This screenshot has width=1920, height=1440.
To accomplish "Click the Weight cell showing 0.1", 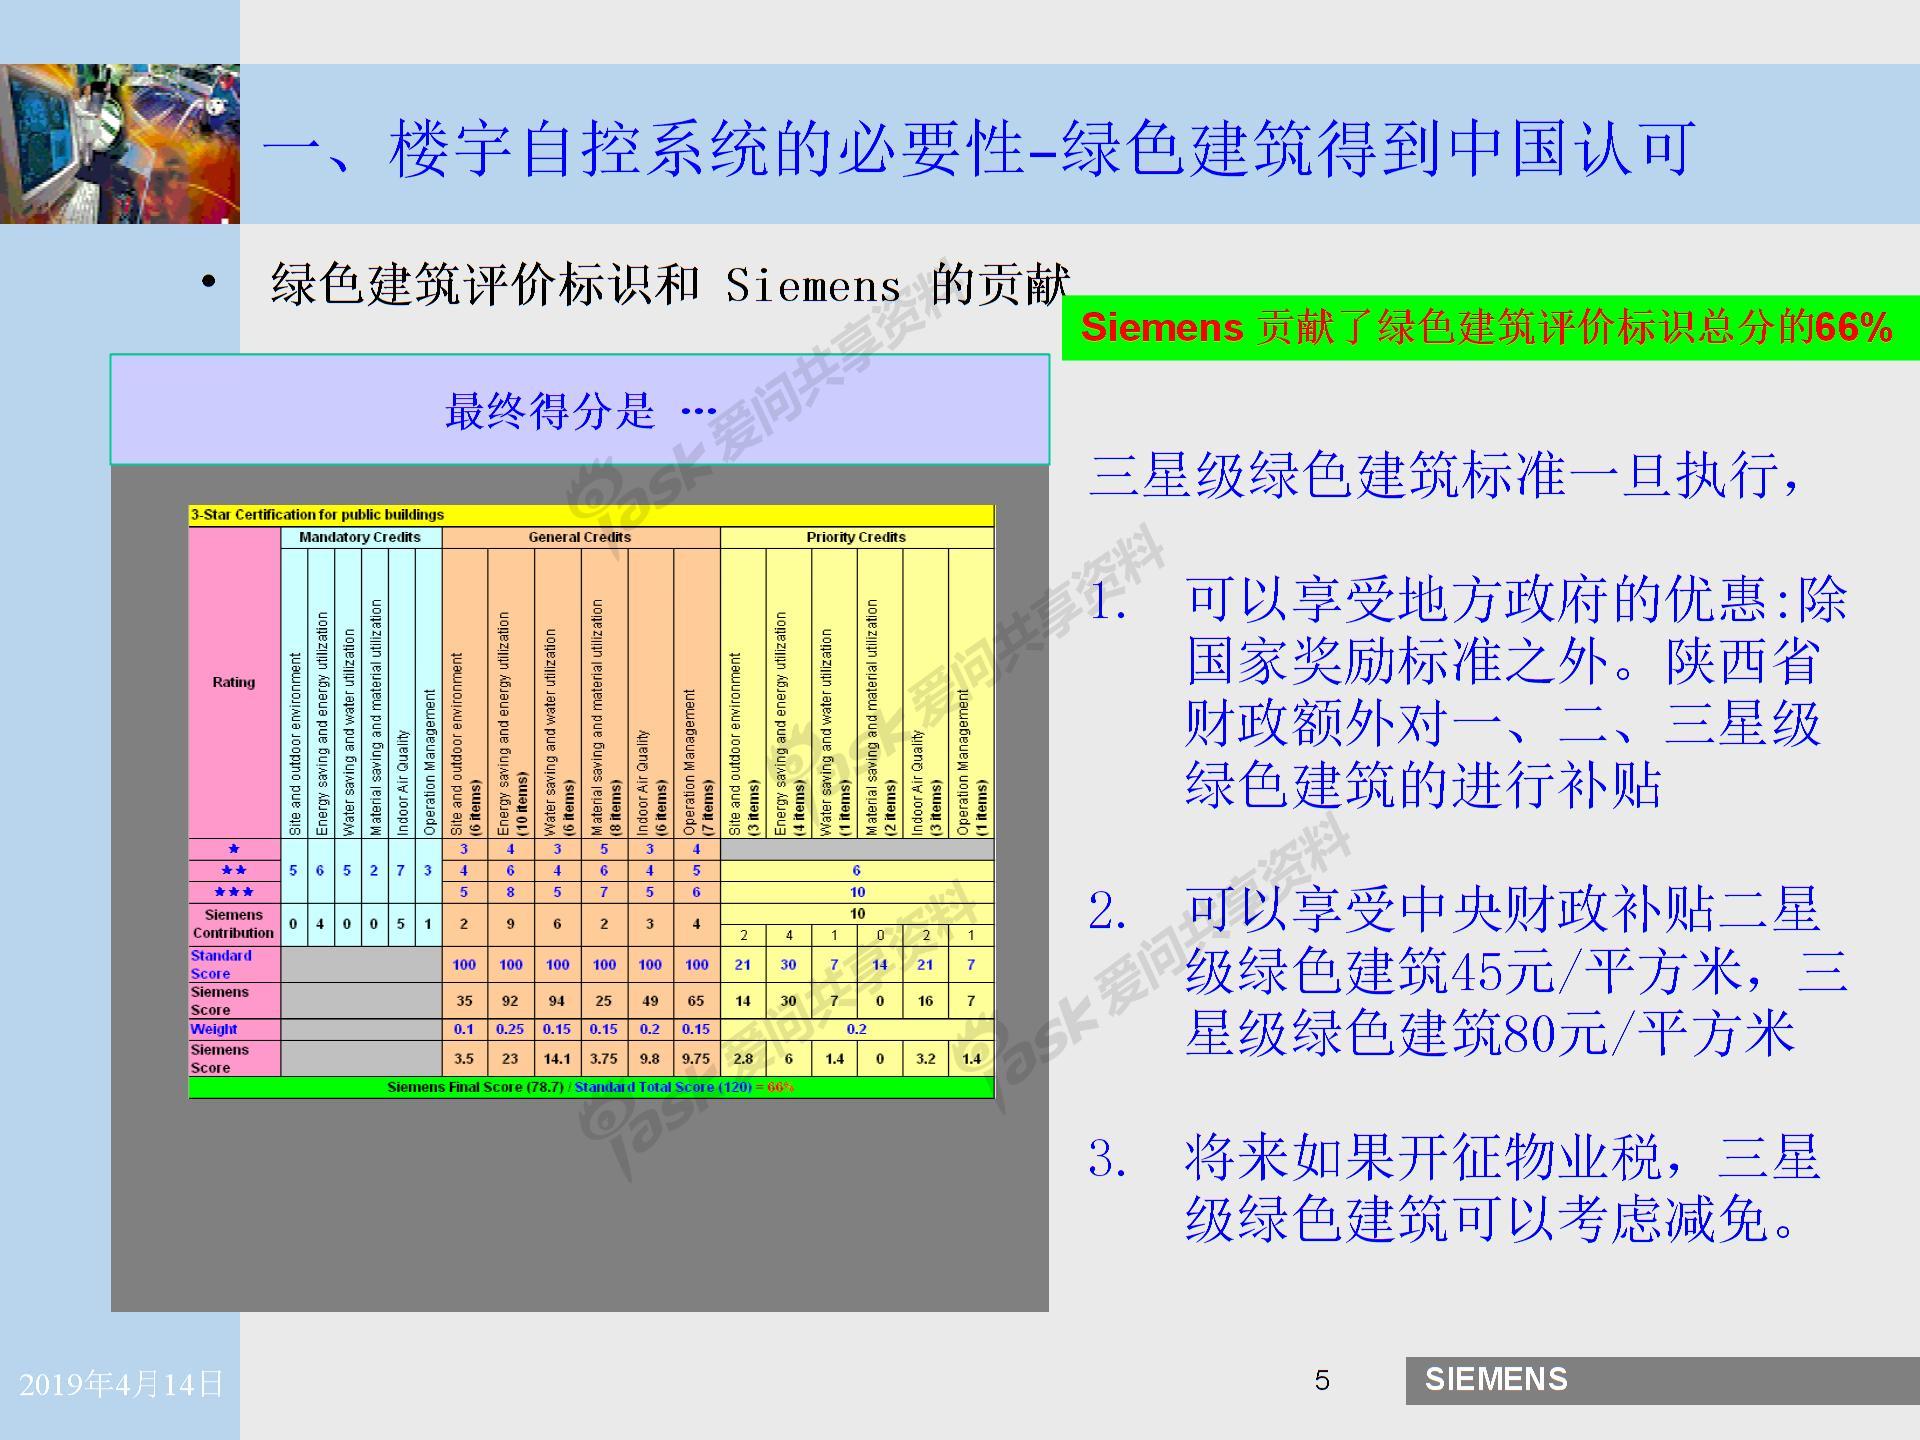I will (464, 1029).
